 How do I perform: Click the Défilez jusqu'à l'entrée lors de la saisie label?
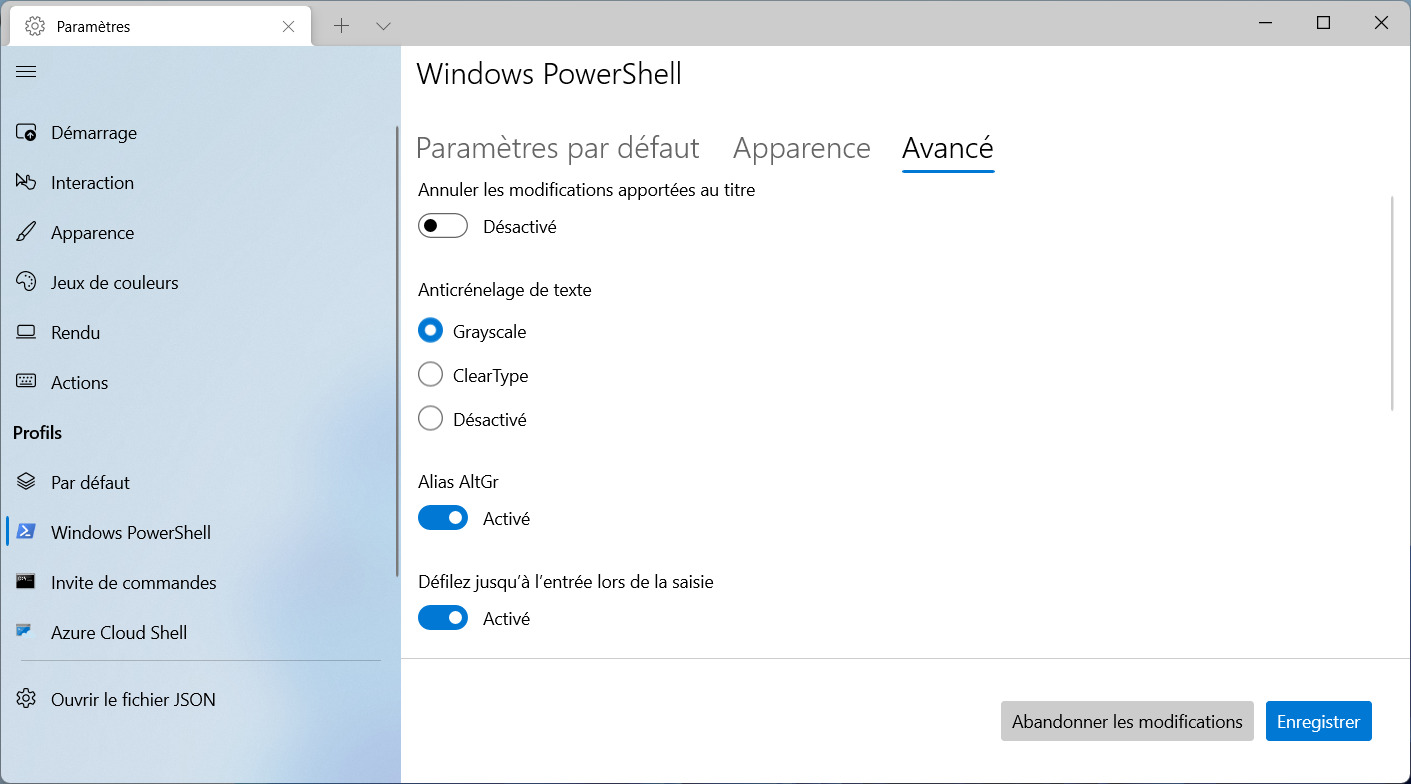click(x=566, y=581)
